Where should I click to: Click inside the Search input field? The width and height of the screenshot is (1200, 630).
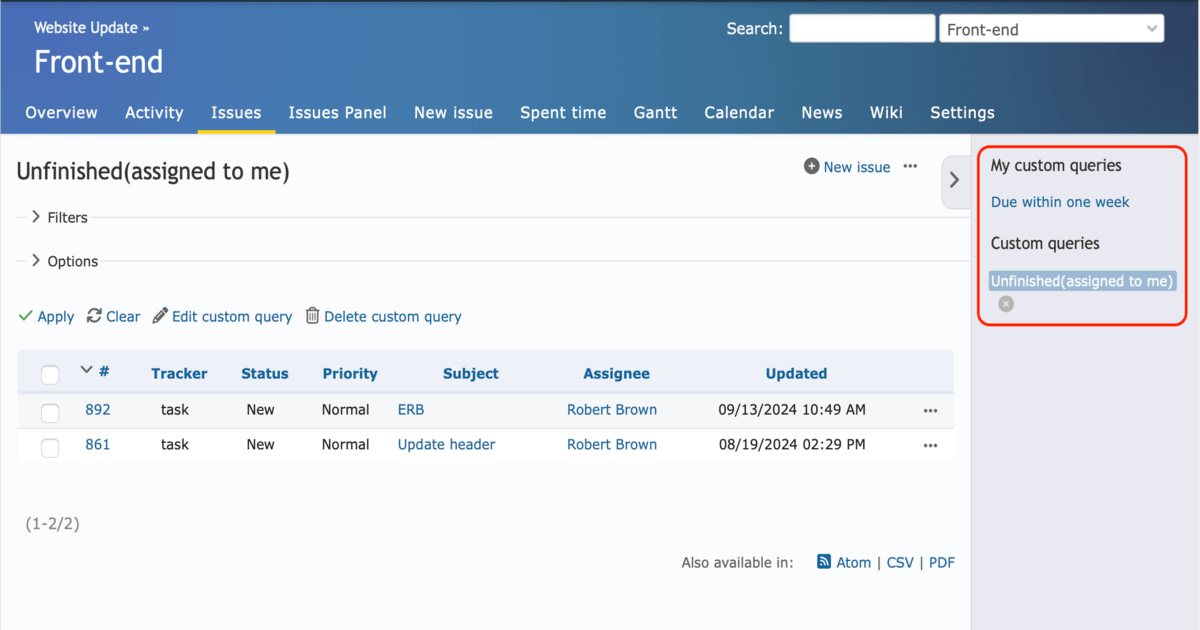pyautogui.click(x=862, y=28)
